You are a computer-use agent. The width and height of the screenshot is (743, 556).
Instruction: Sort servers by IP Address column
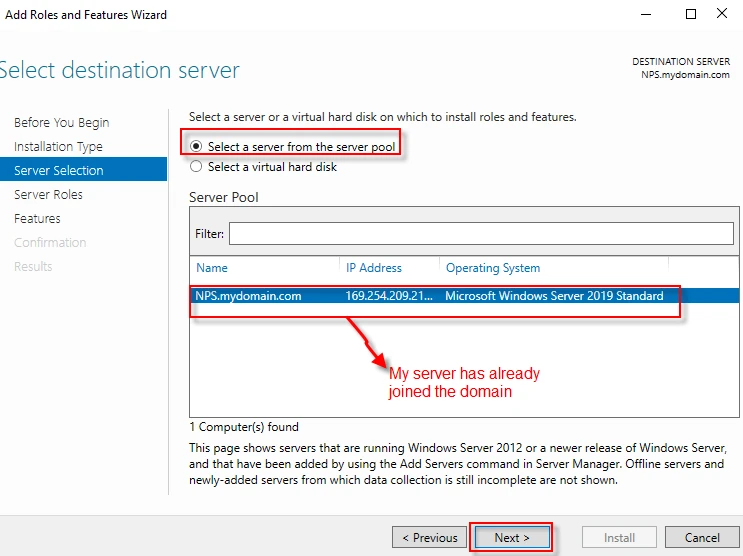(374, 268)
